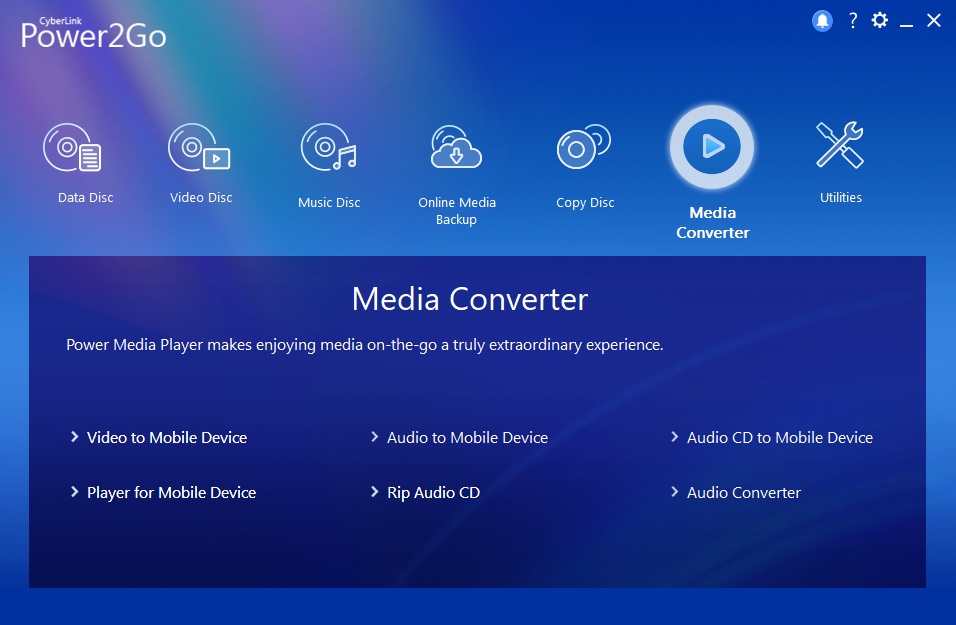This screenshot has height=625, width=956.
Task: Click the chevron beside Audio Converter
Action: [x=674, y=491]
